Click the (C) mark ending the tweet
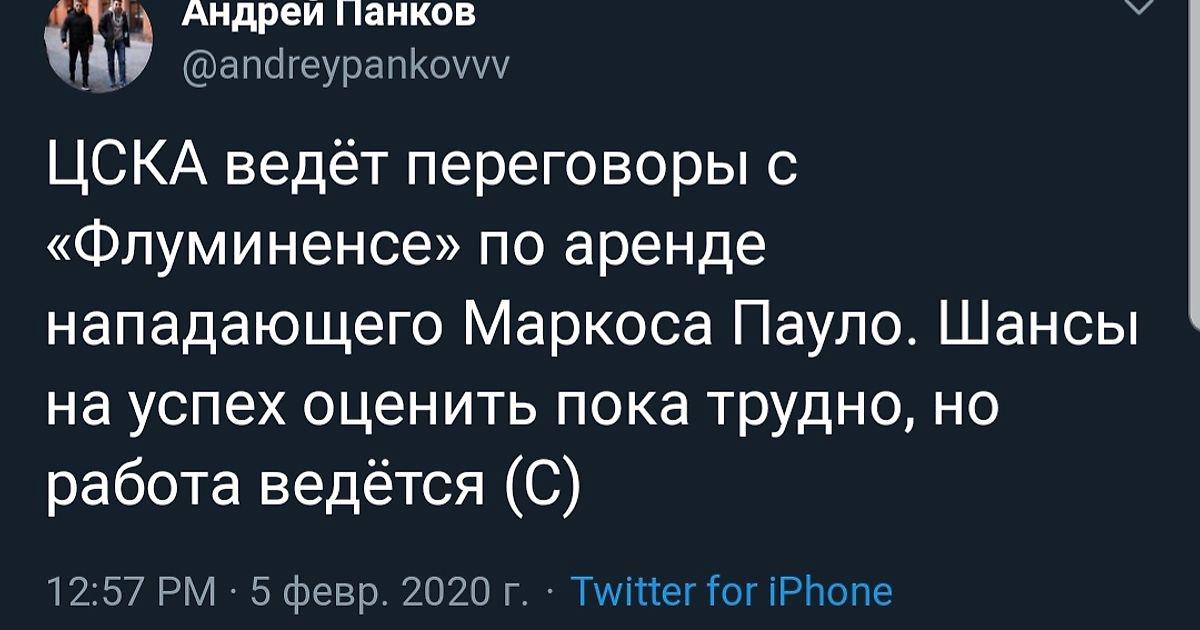 click(x=540, y=489)
